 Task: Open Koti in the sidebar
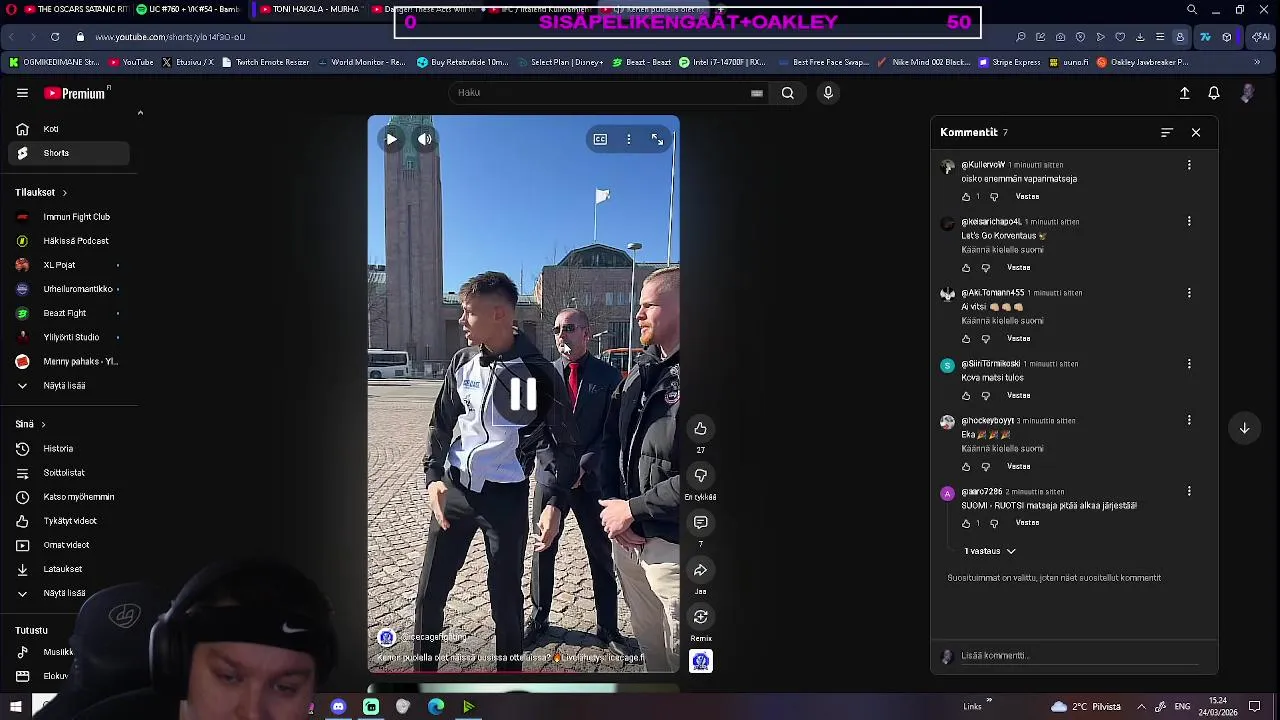(x=68, y=129)
